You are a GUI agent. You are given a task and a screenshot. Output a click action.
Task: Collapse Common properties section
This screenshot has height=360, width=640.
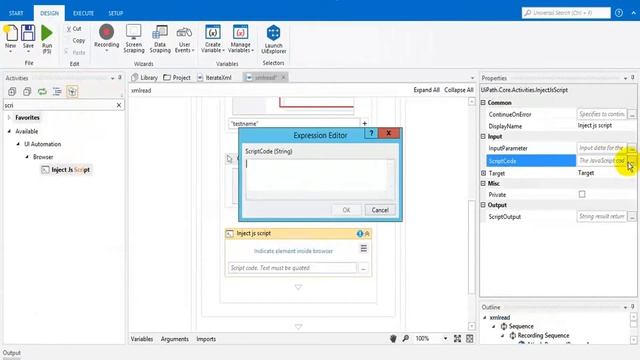point(483,102)
